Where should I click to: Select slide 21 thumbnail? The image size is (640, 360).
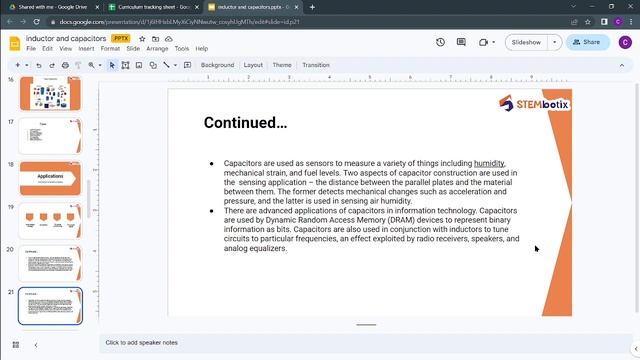point(50,306)
